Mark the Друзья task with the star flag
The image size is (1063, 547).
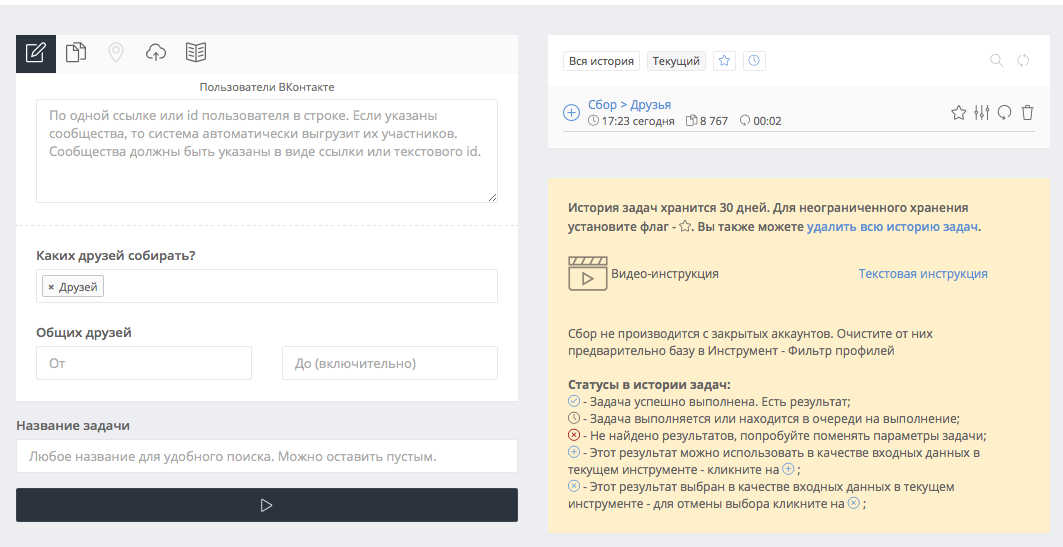958,113
